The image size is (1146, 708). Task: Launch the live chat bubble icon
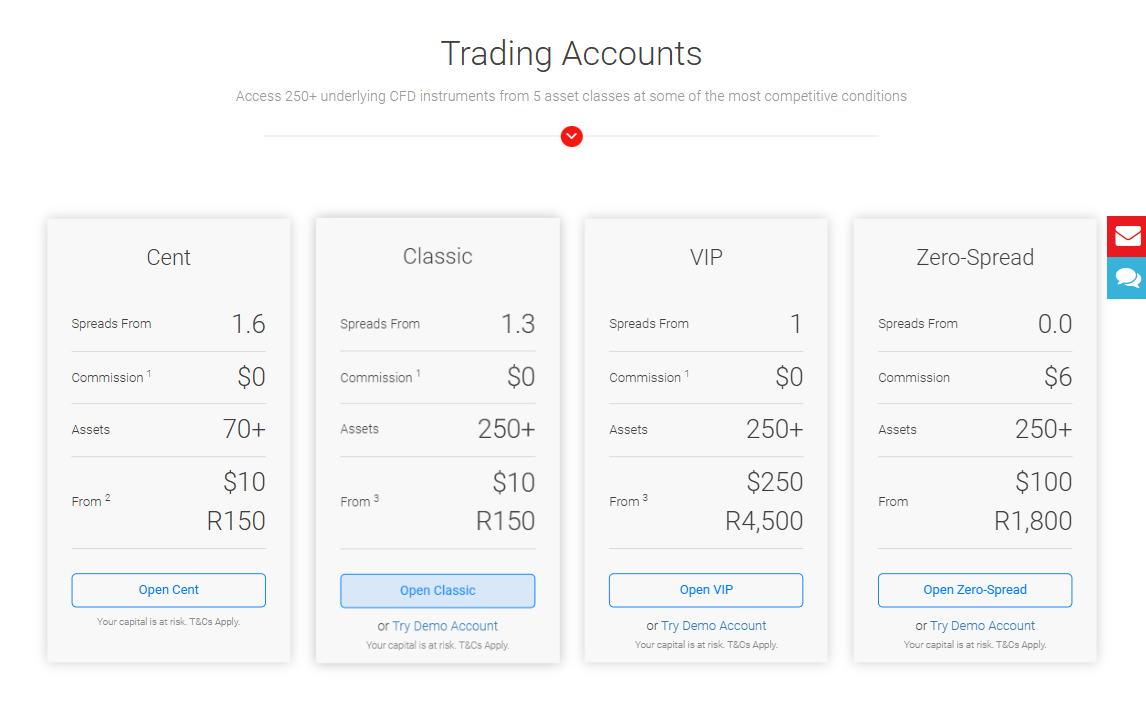[x=1128, y=279]
